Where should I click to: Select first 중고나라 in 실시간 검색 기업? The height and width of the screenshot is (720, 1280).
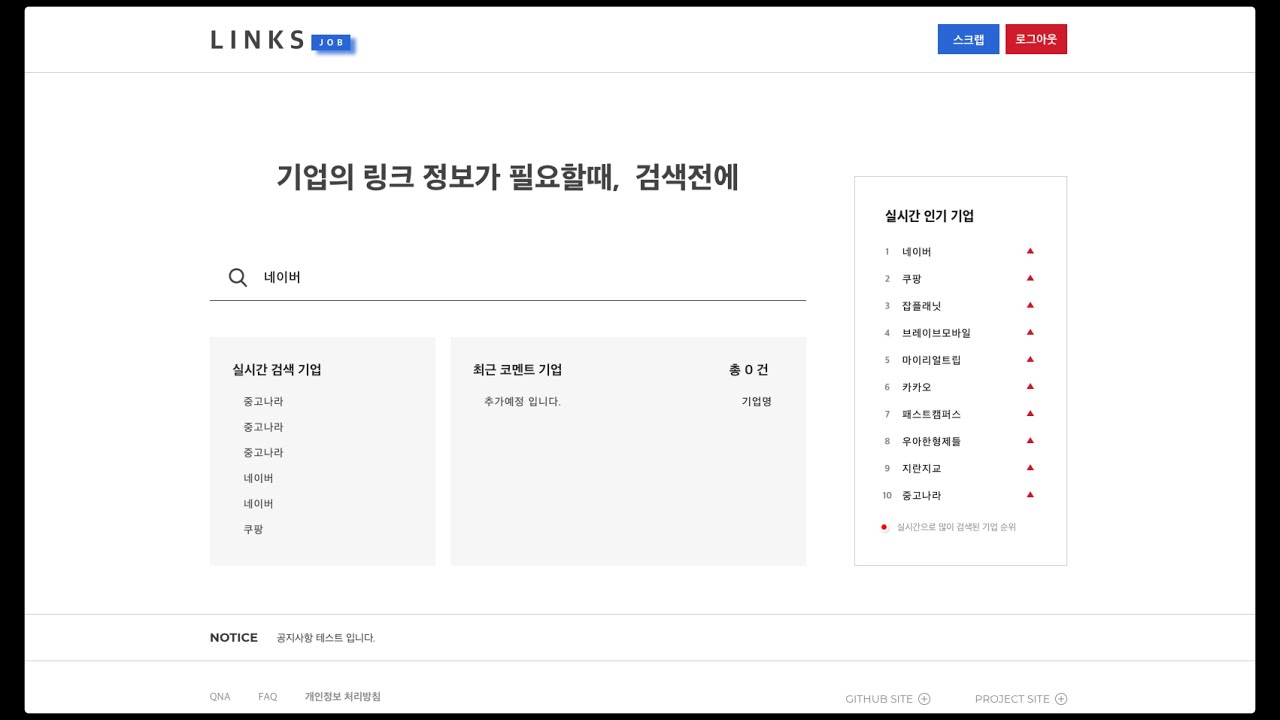pyautogui.click(x=263, y=401)
